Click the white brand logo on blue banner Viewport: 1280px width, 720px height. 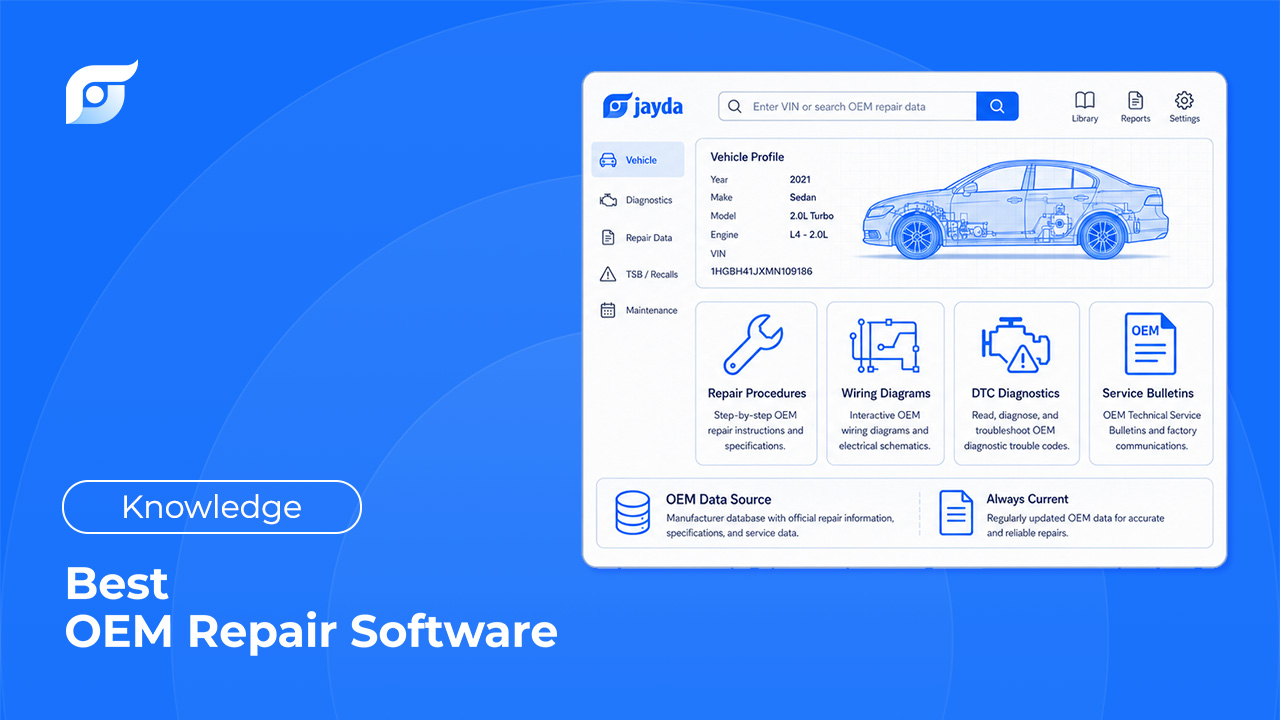tap(101, 92)
